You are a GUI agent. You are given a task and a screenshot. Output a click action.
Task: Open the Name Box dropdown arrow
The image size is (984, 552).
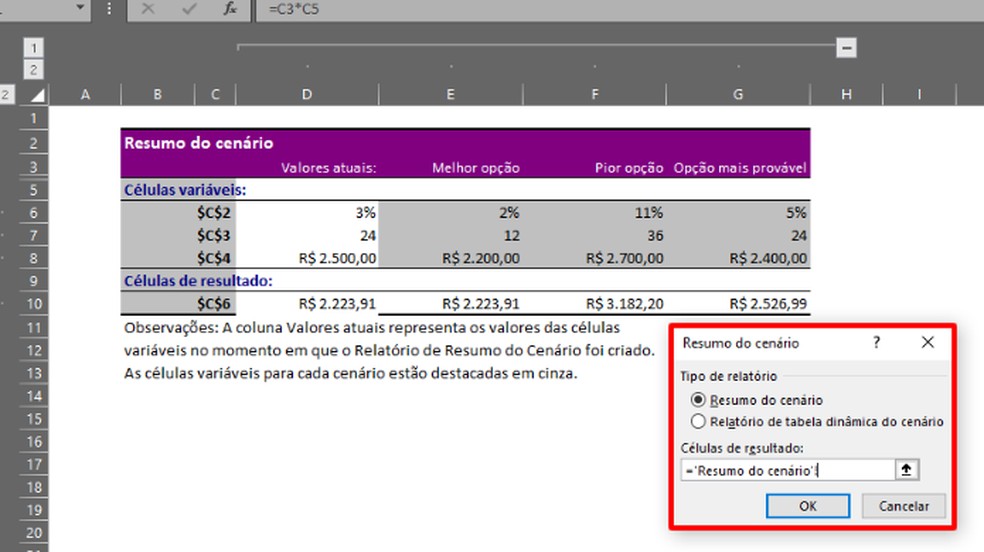pos(80,8)
